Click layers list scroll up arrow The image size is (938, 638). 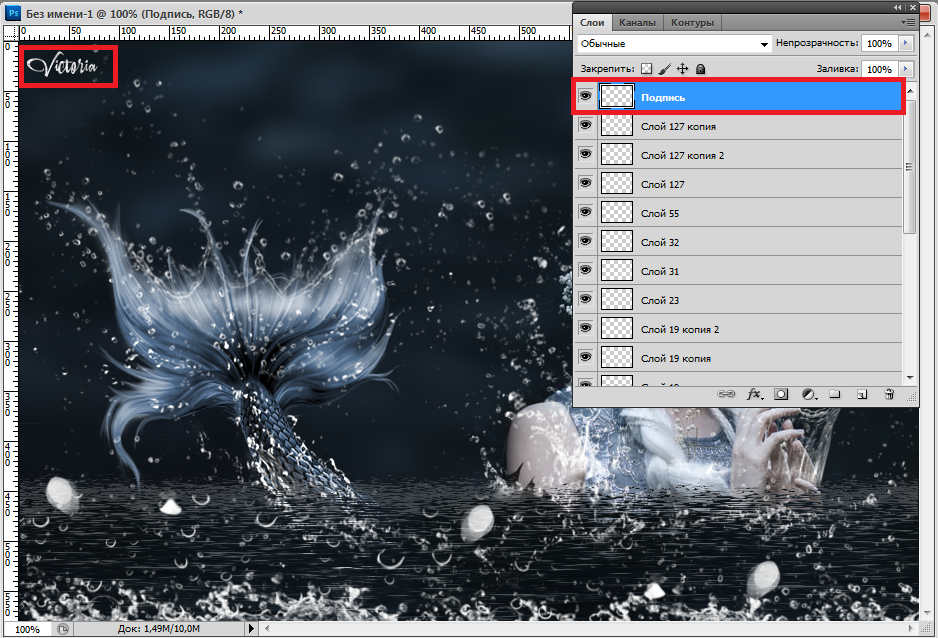coord(910,91)
